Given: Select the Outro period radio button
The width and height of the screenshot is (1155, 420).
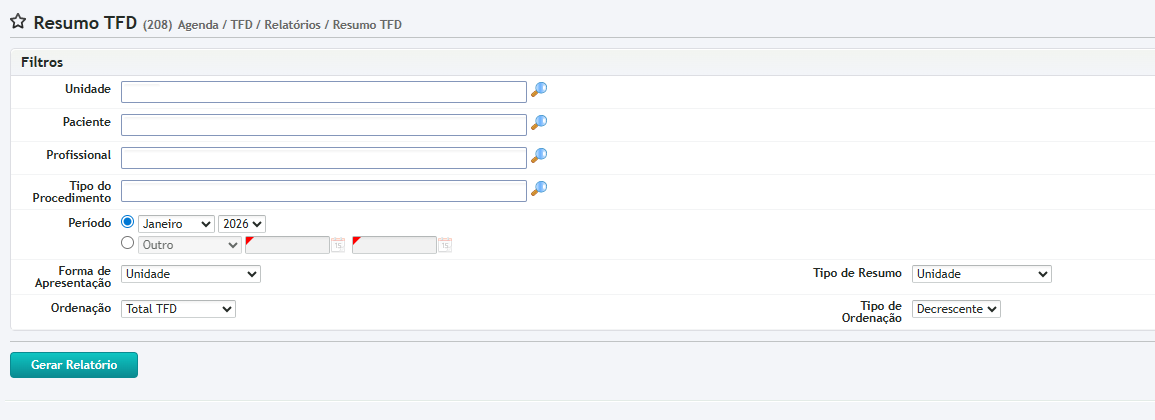Looking at the screenshot, I should [127, 243].
